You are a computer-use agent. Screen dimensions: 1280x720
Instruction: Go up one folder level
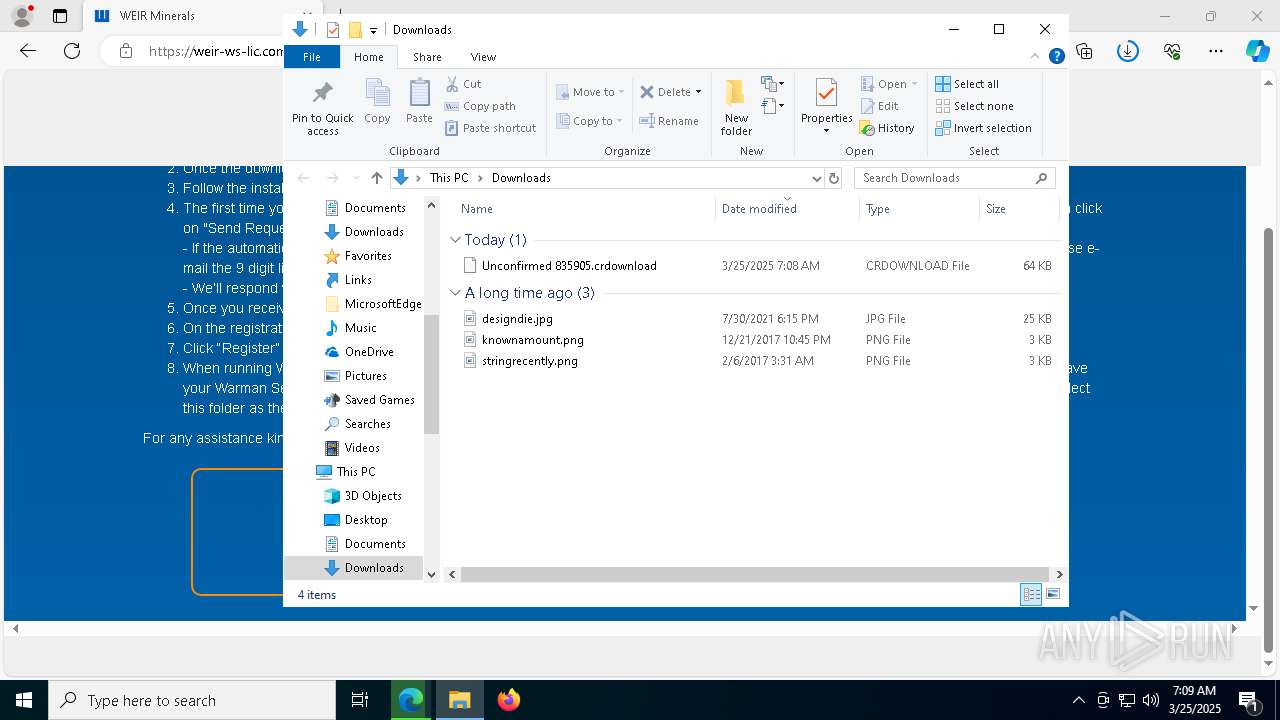[x=376, y=178]
